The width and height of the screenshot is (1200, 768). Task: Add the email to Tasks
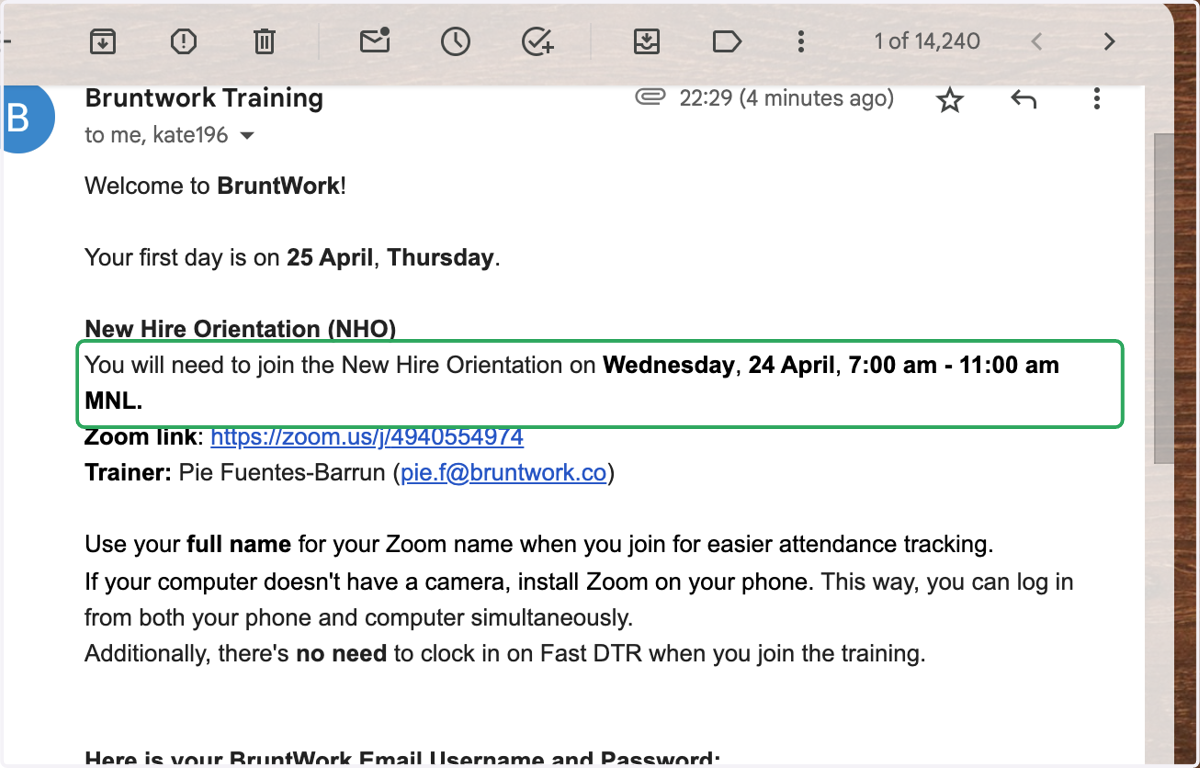pyautogui.click(x=538, y=41)
